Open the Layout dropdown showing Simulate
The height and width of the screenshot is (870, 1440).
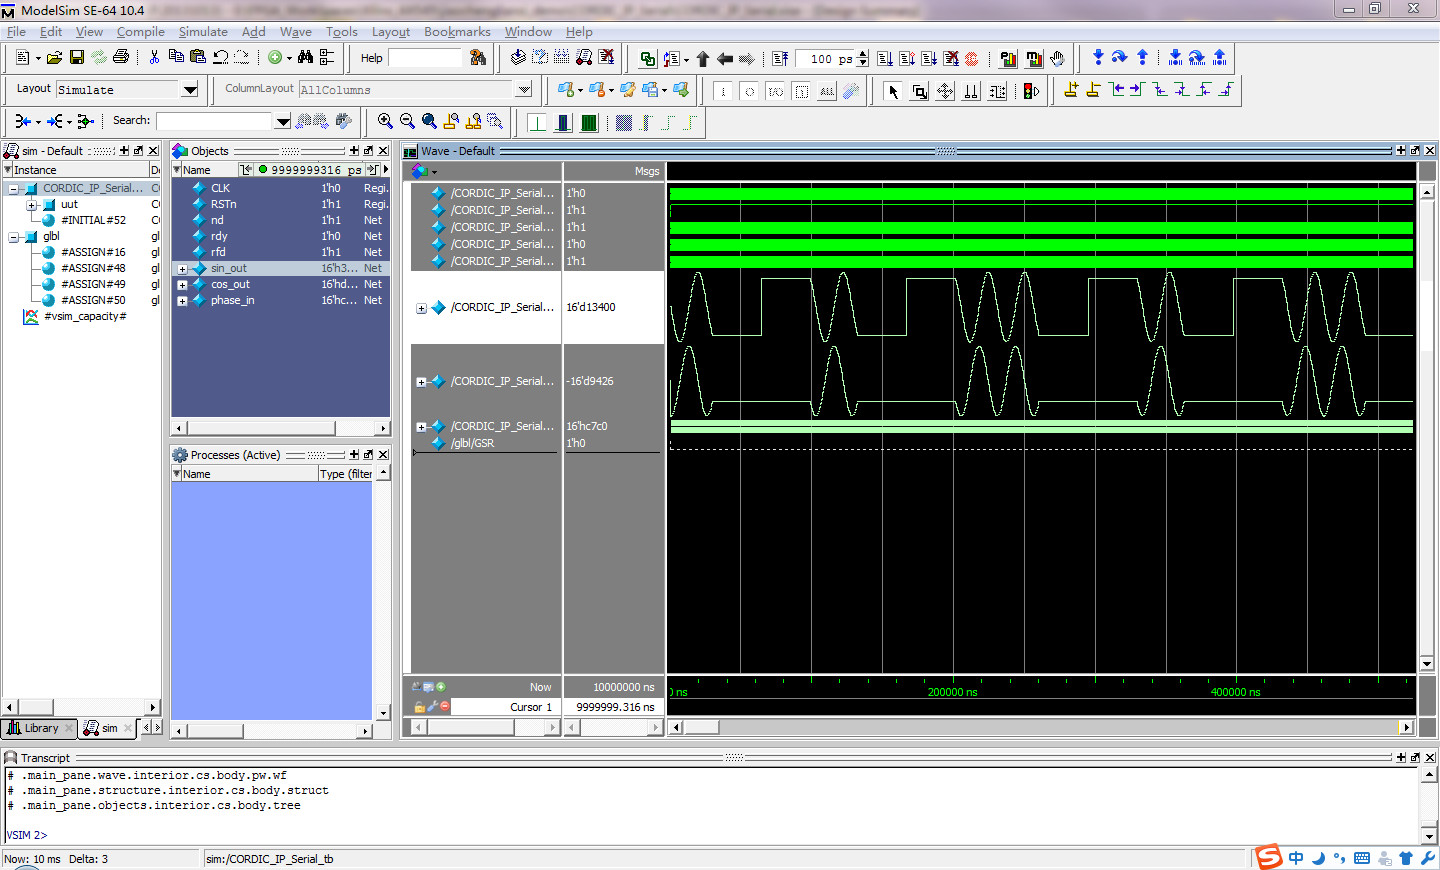[189, 90]
